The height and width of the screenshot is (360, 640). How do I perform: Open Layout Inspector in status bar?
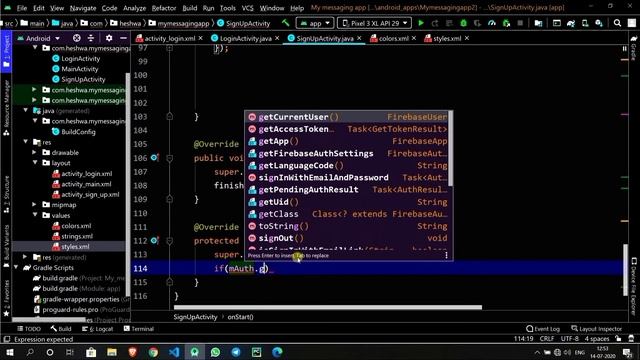coord(596,329)
